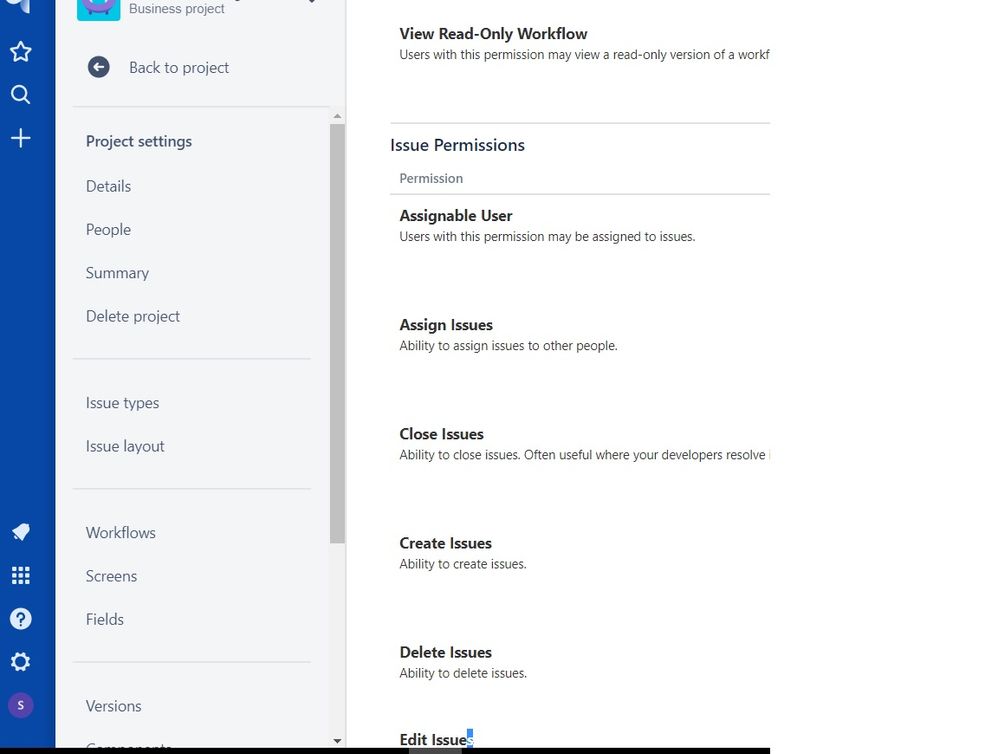Open Screens settings
Image resolution: width=998 pixels, height=754 pixels.
111,576
